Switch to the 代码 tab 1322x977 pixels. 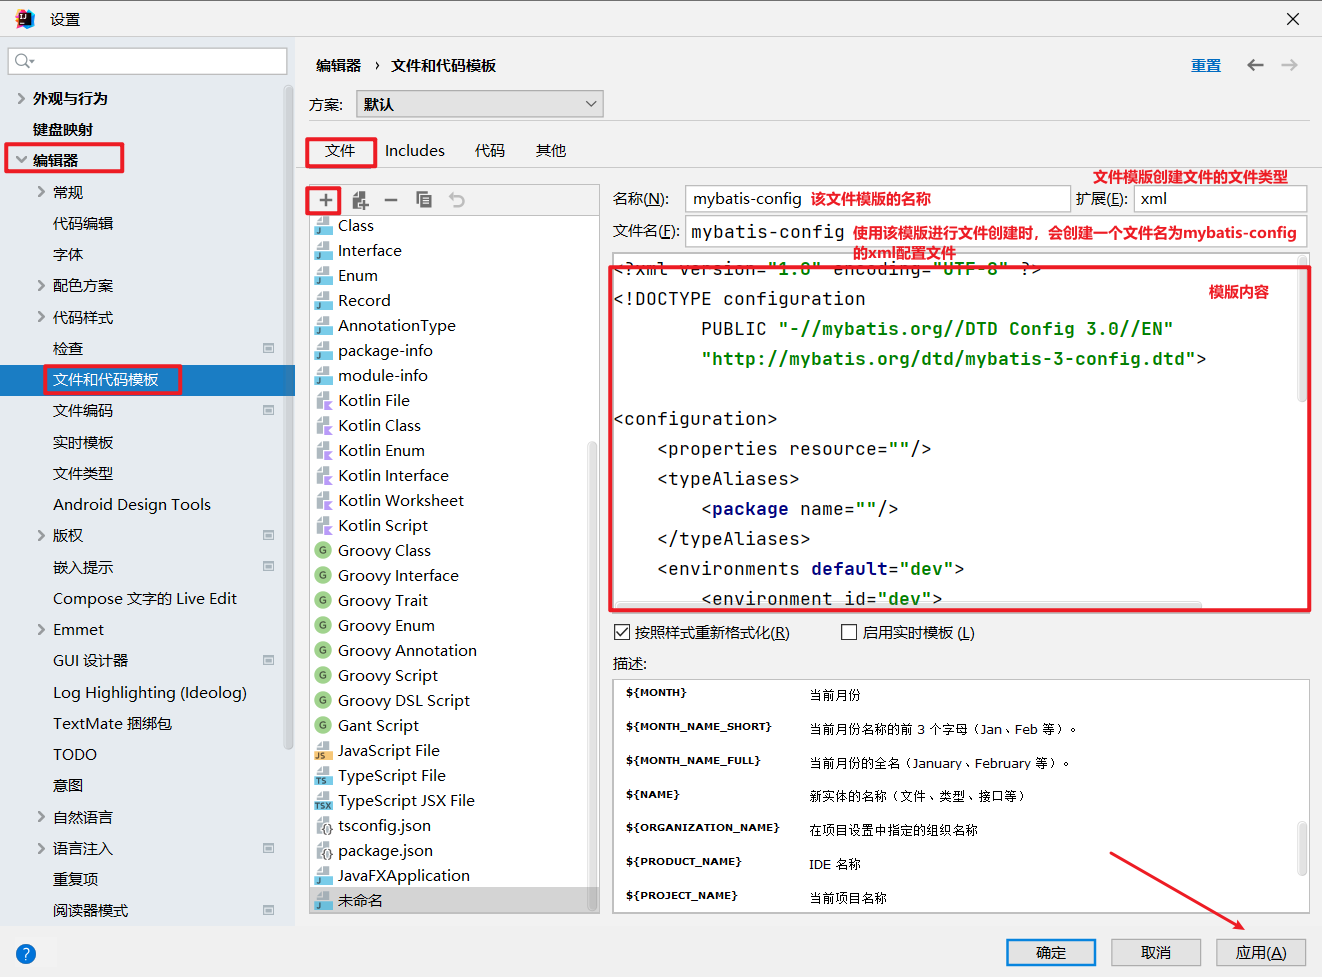pyautogui.click(x=490, y=151)
